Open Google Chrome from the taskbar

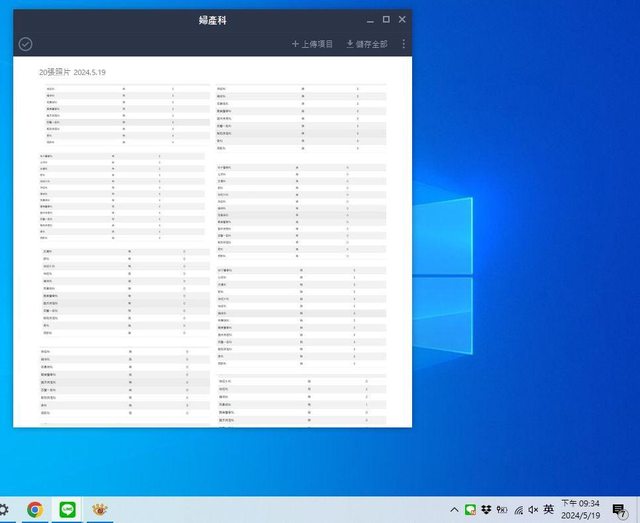coord(35,509)
